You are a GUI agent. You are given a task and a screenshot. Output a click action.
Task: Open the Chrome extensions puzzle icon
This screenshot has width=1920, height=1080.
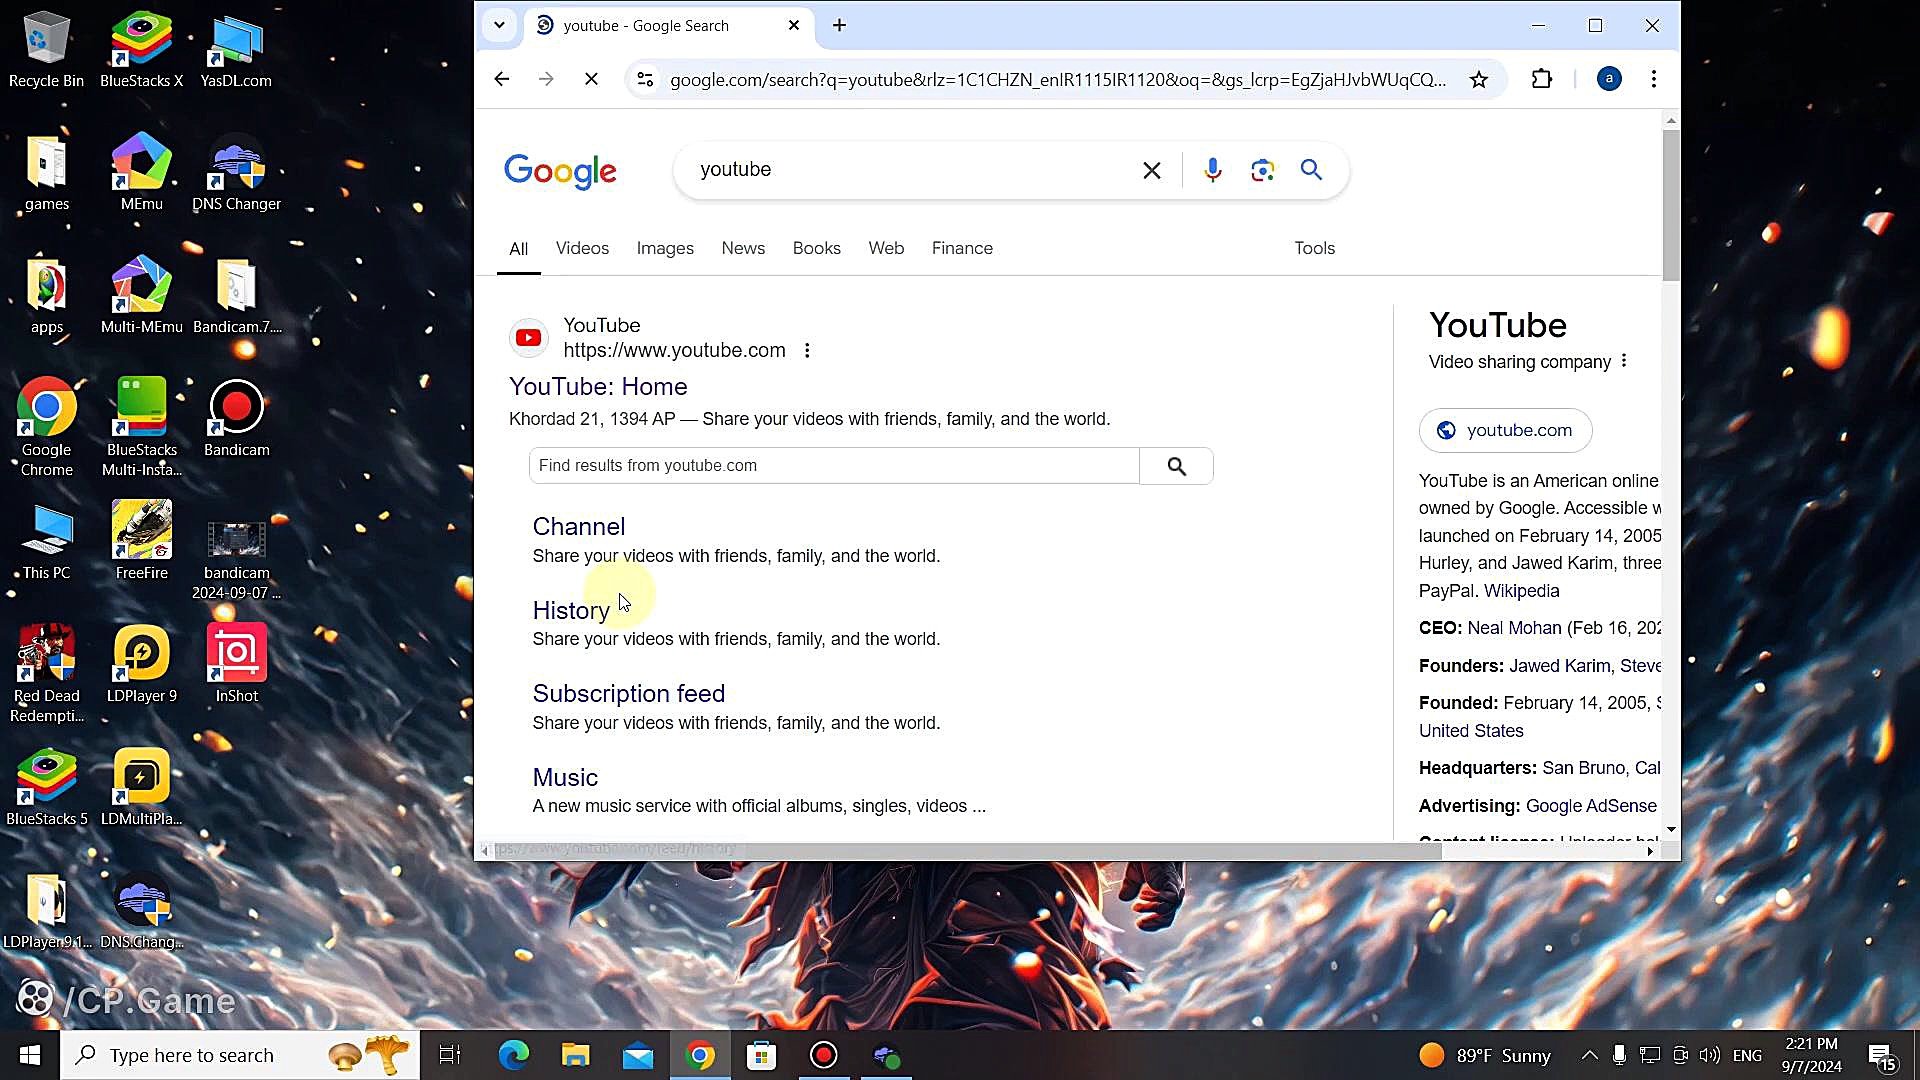tap(1542, 79)
